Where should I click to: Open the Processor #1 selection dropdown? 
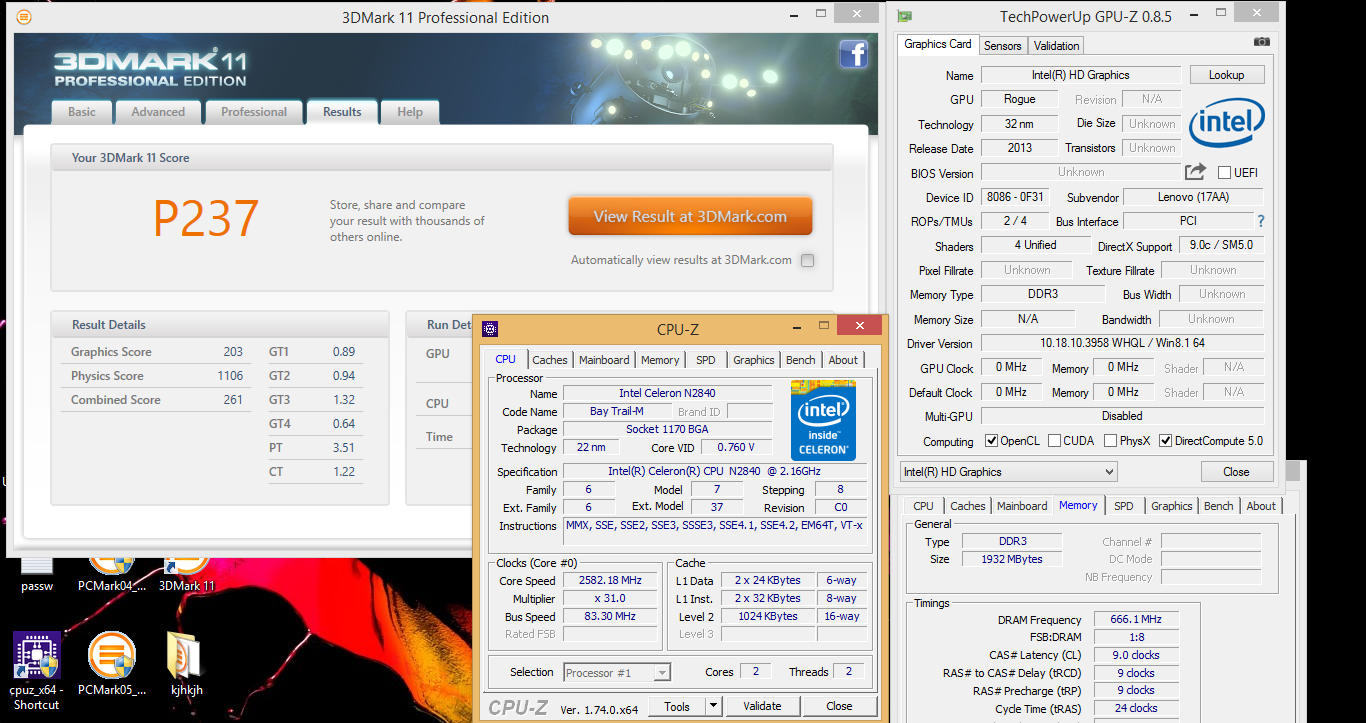point(617,673)
